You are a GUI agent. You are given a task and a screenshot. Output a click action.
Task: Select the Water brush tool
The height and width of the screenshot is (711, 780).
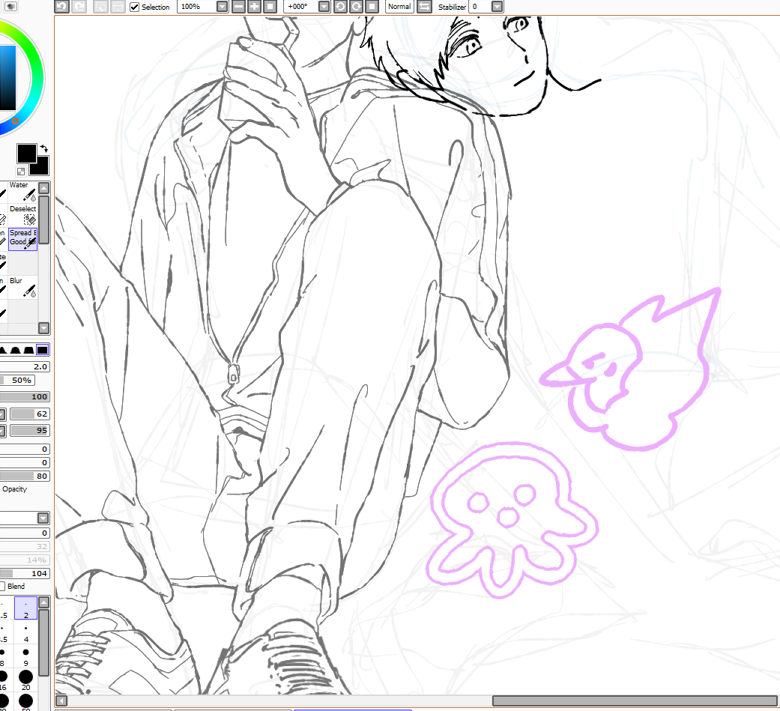(23, 192)
